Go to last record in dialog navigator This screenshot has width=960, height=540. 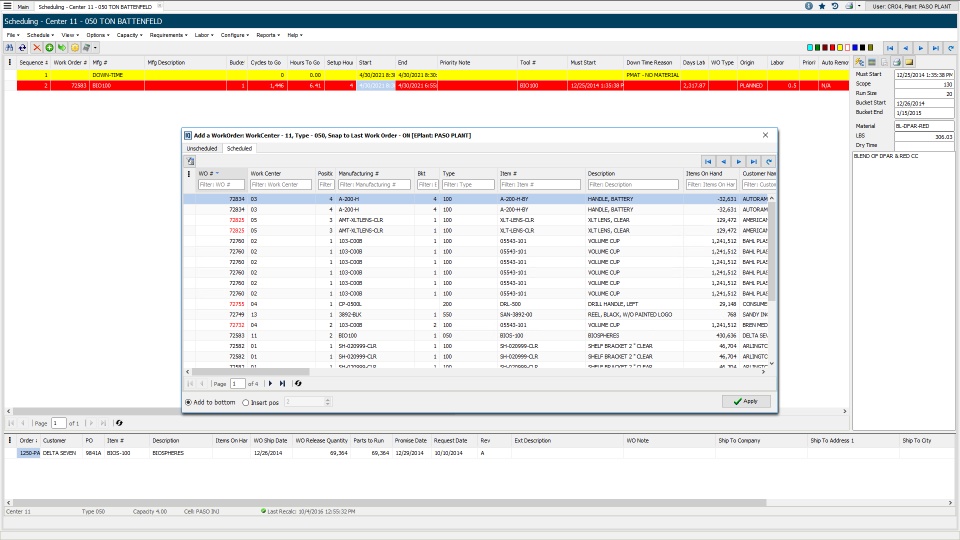tap(754, 162)
